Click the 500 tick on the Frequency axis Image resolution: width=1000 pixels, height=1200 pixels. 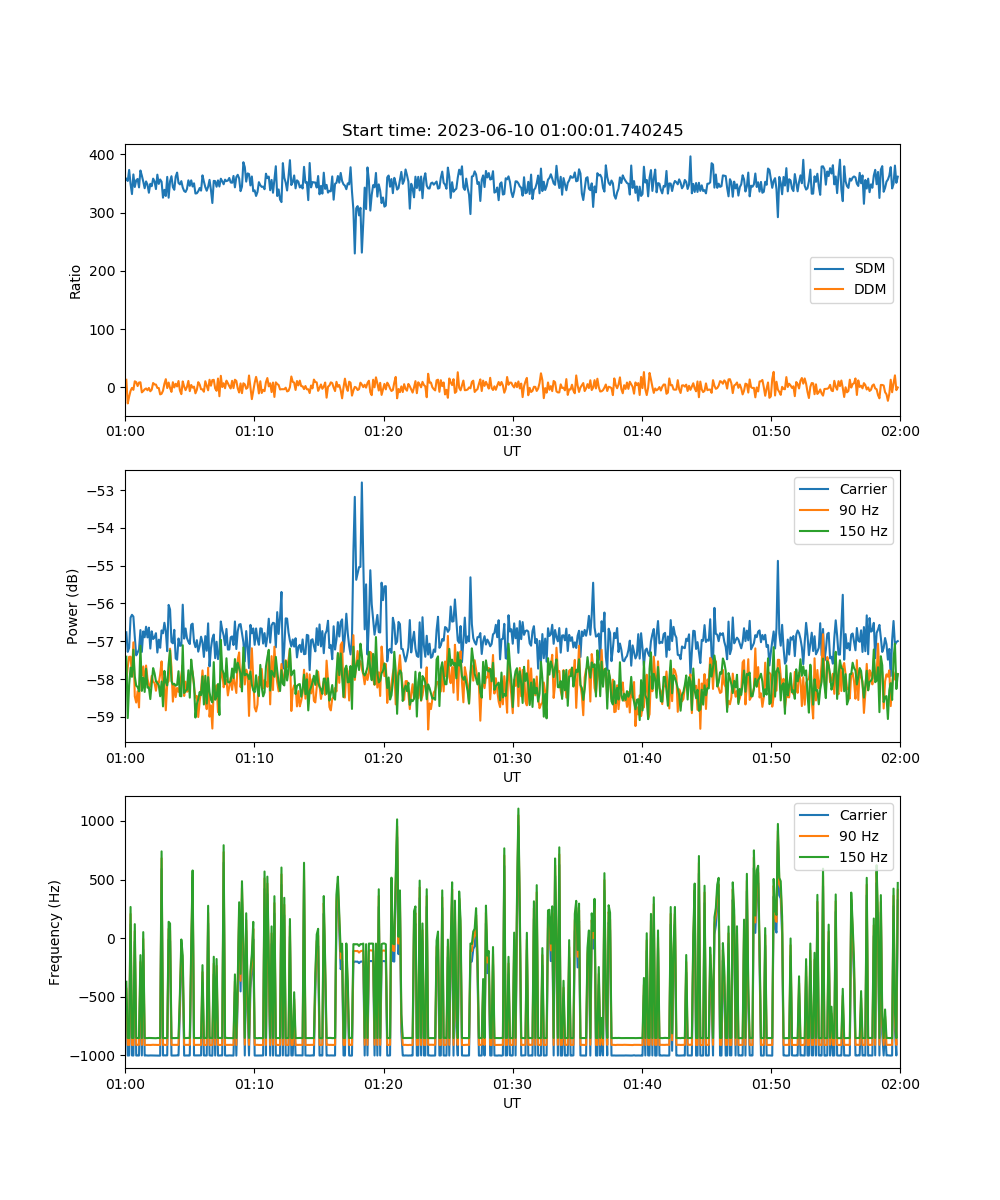pos(104,880)
